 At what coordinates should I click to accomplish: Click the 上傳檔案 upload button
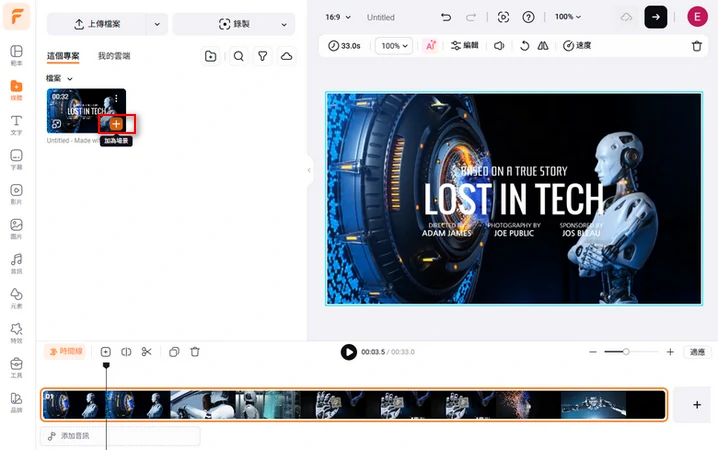tap(96, 24)
